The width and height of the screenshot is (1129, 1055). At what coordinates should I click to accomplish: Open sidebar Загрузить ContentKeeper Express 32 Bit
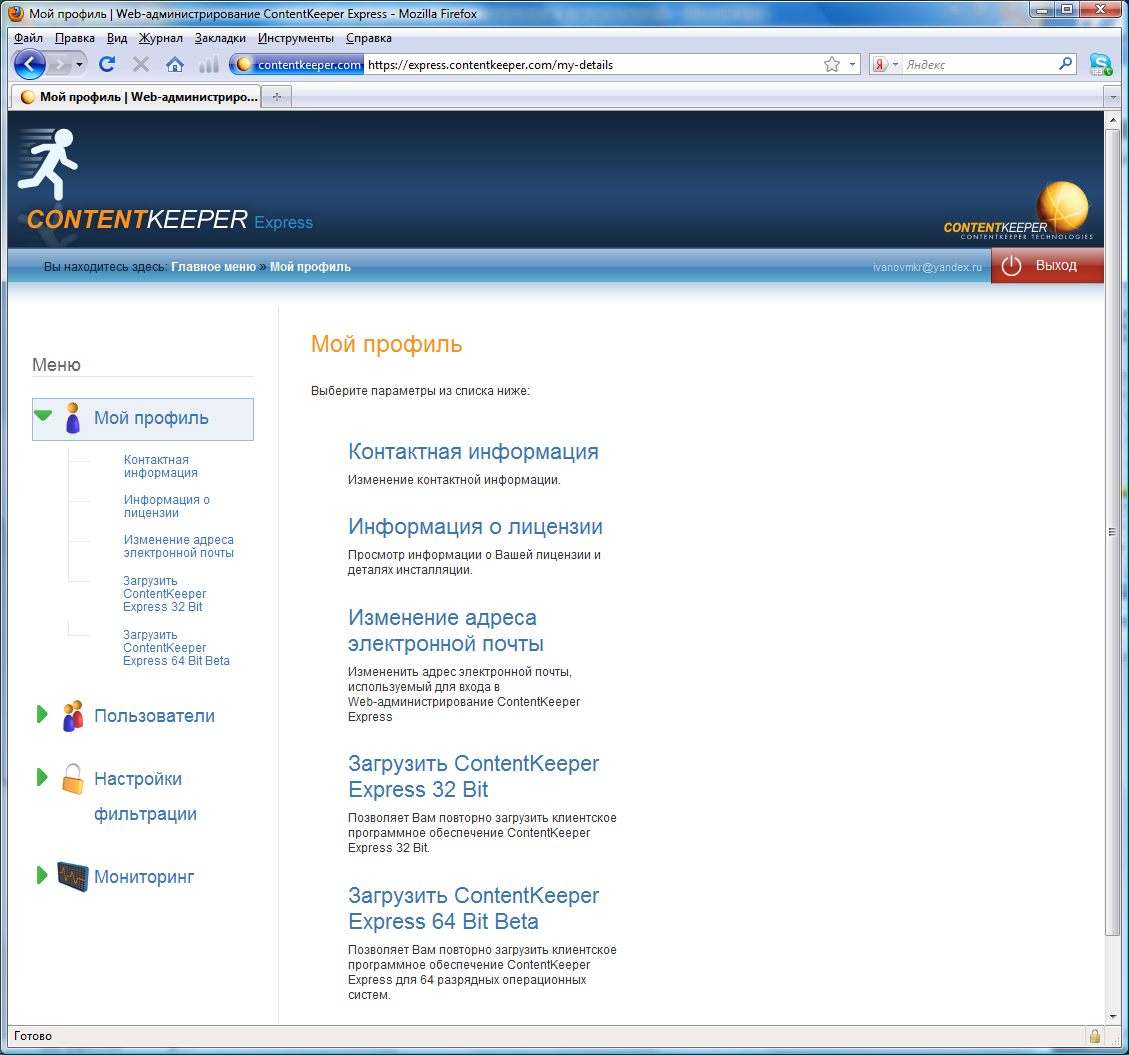pos(164,593)
